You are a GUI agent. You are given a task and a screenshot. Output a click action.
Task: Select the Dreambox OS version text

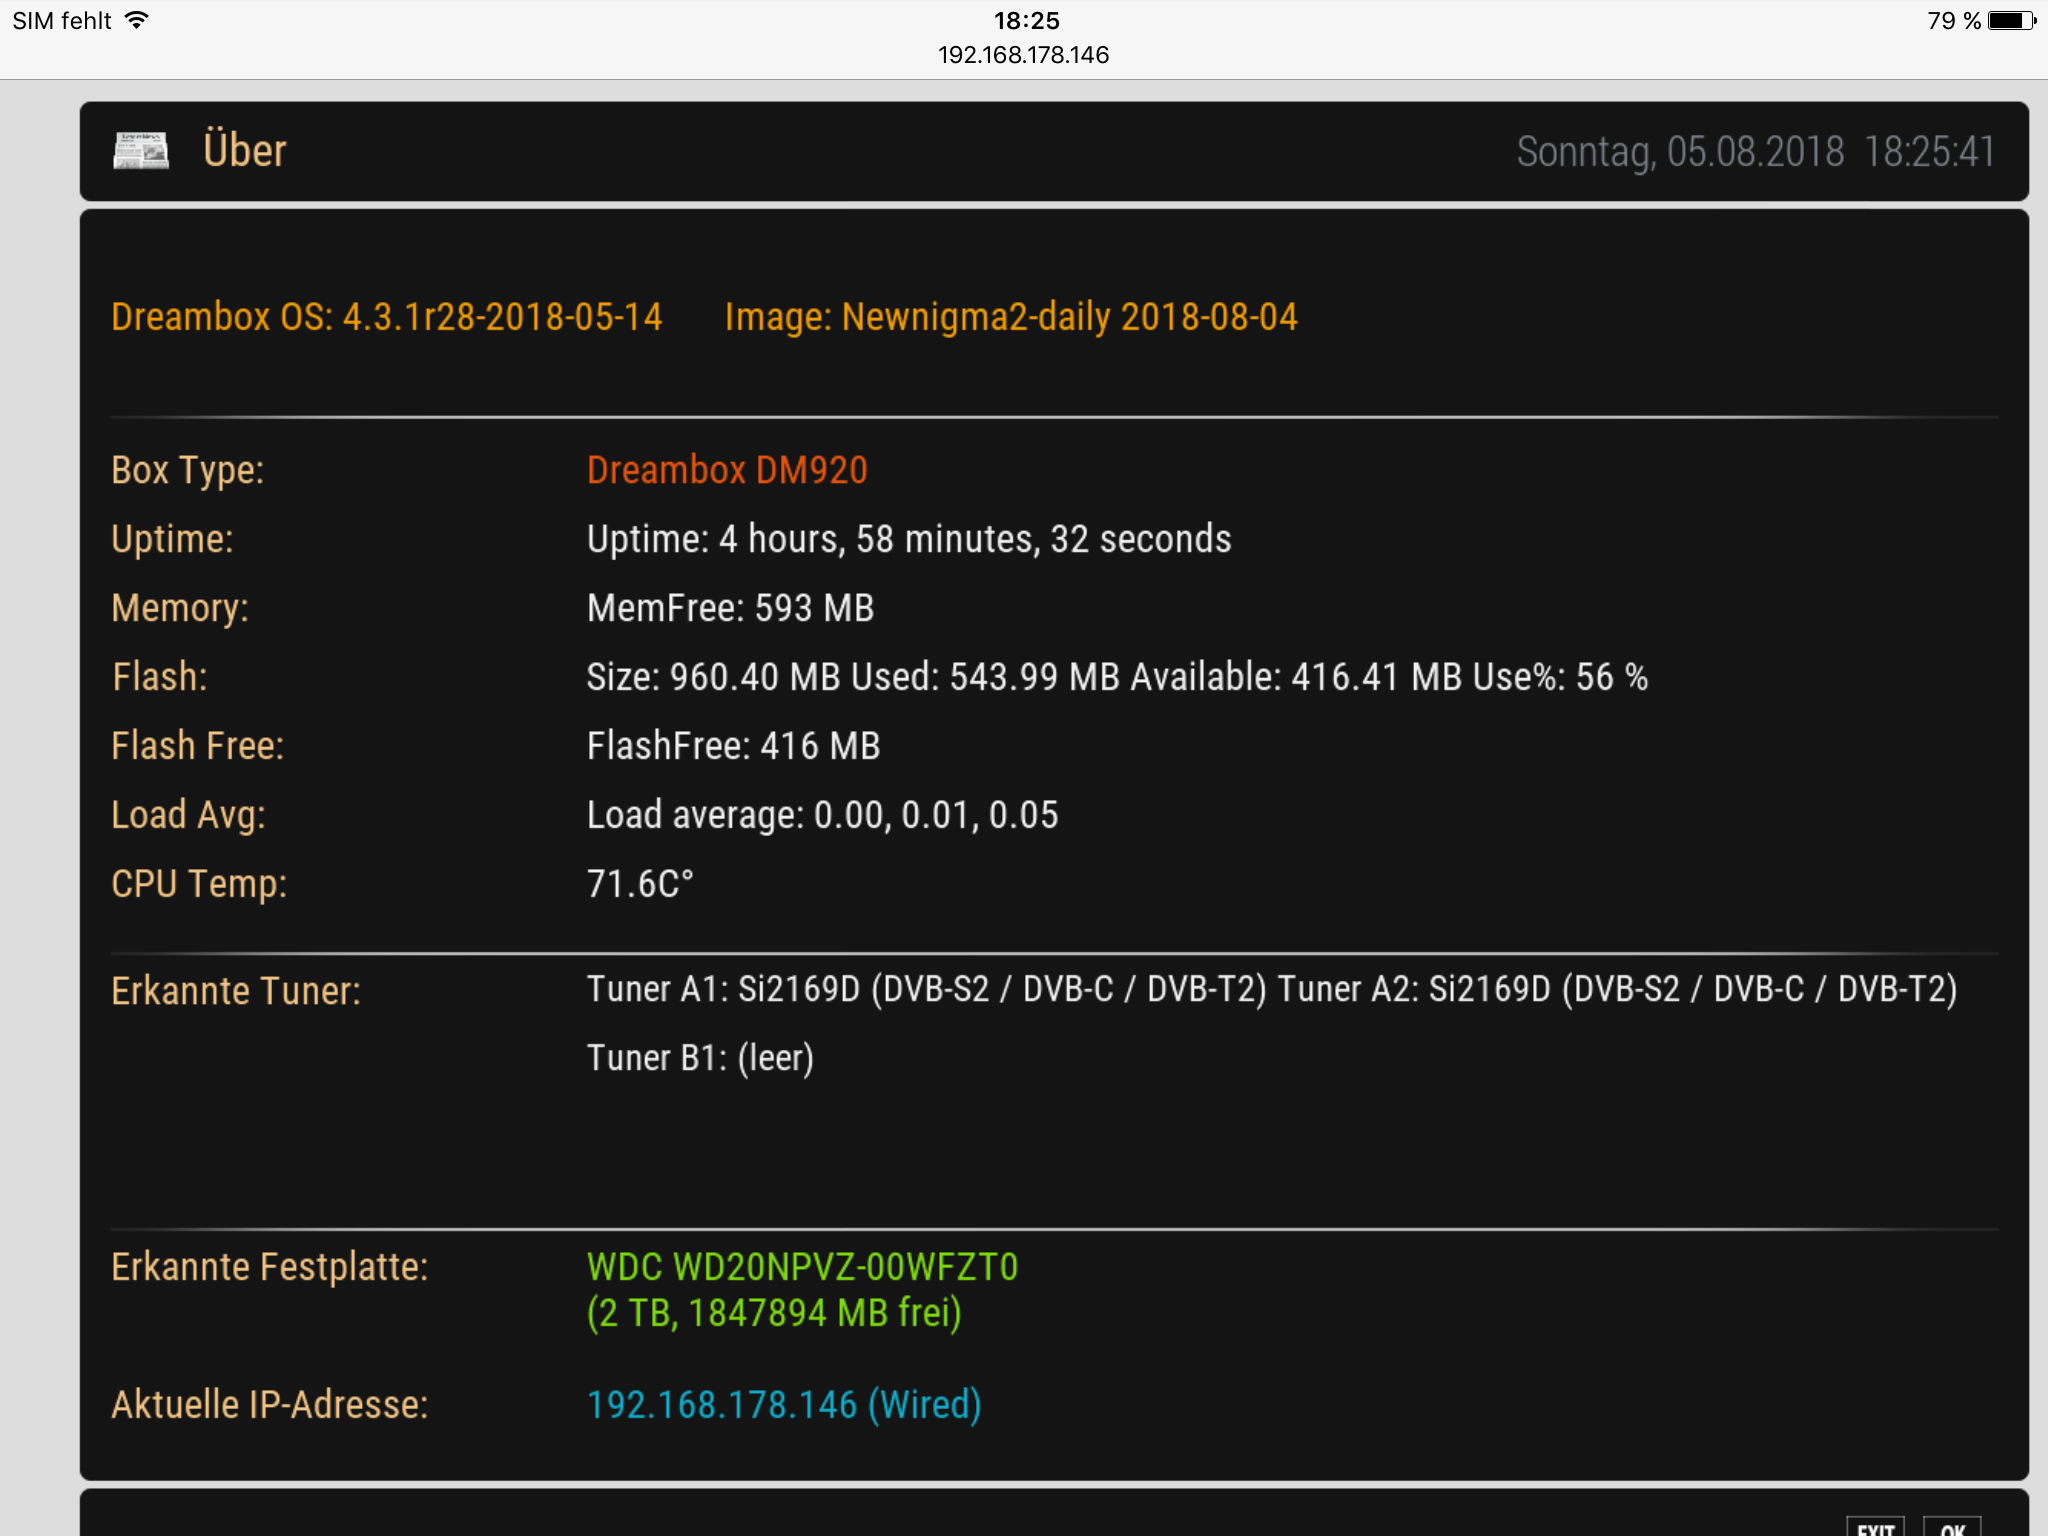tap(386, 317)
